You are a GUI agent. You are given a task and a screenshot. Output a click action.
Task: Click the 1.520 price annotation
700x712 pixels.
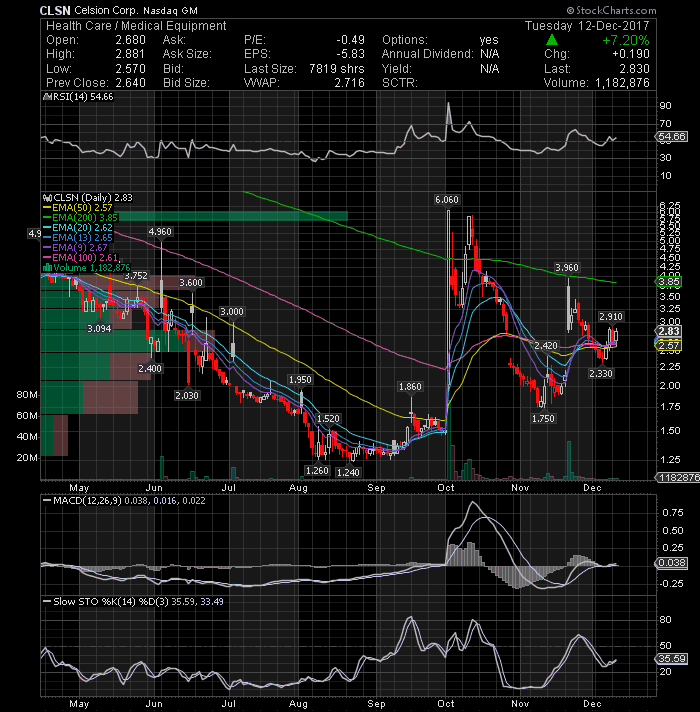click(328, 419)
